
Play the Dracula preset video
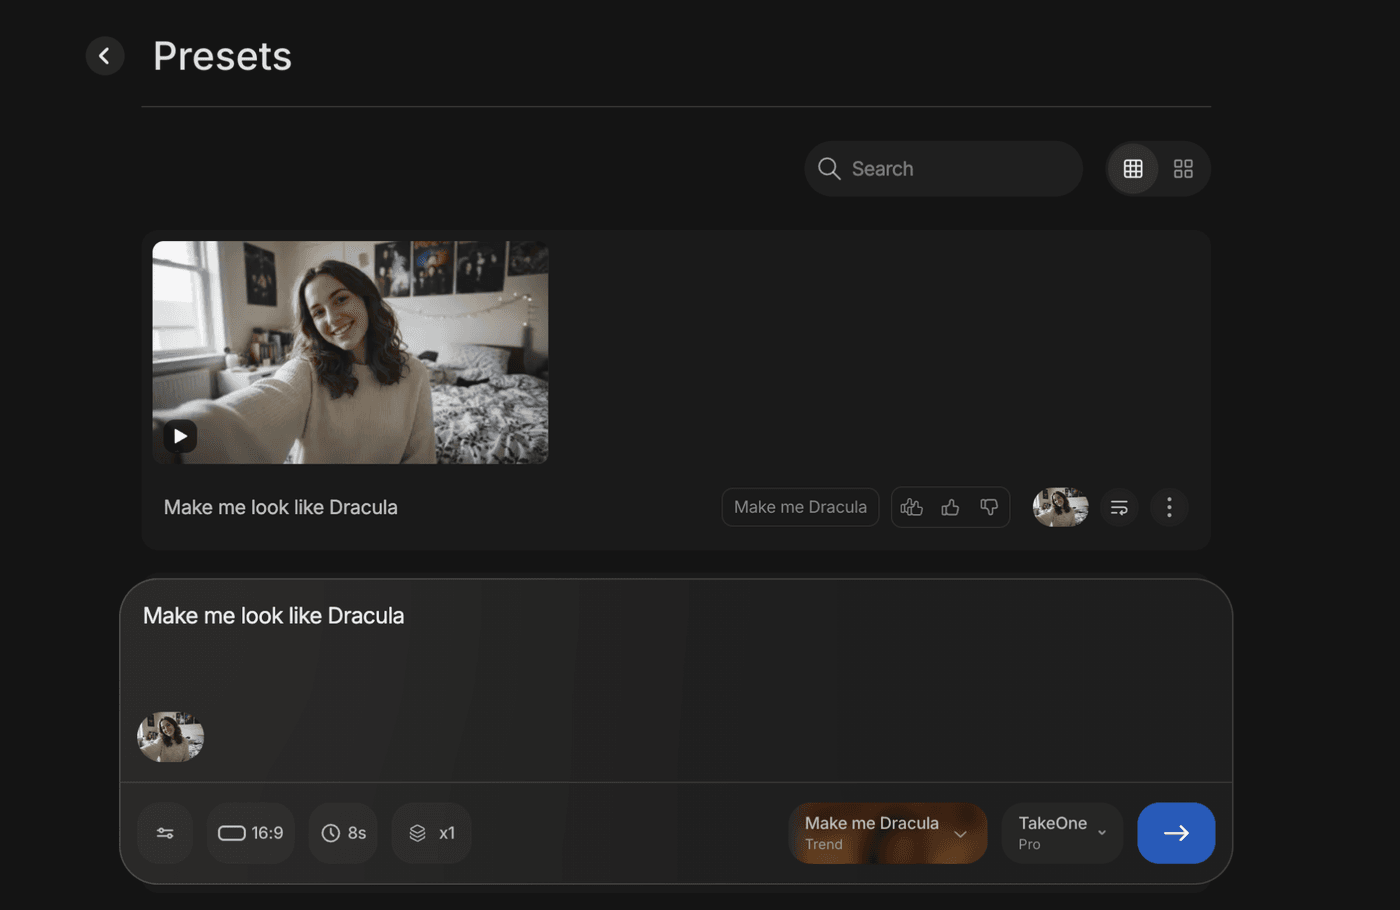(x=180, y=436)
